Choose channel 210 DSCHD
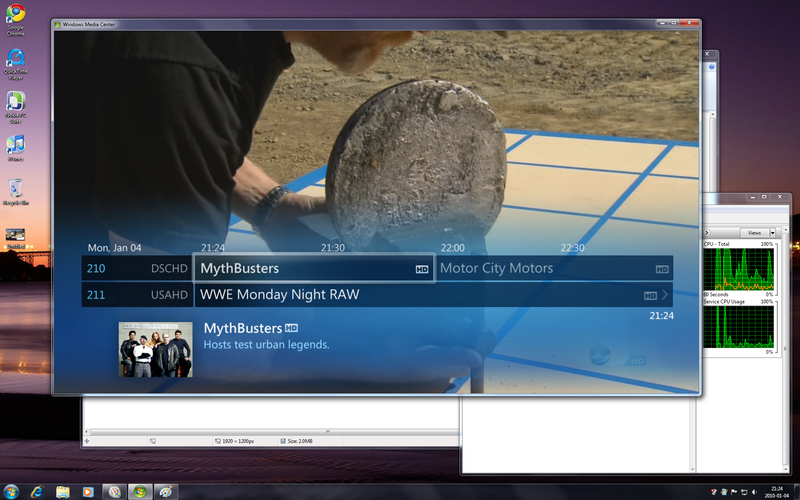The image size is (800, 500). tap(137, 268)
